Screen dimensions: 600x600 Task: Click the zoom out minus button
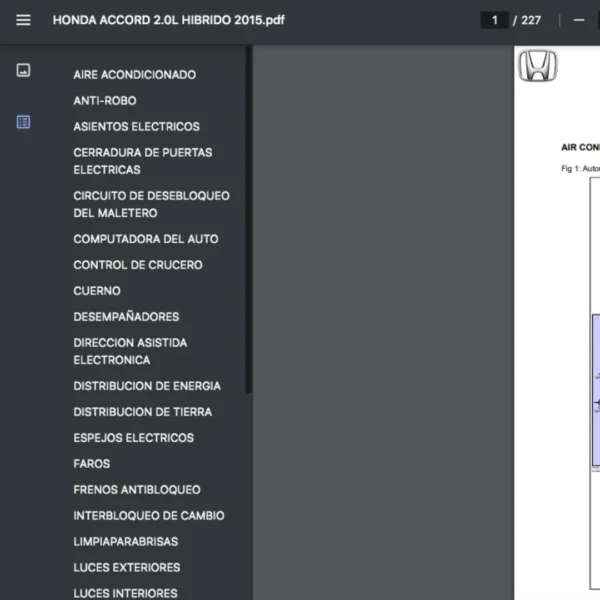[x=579, y=20]
